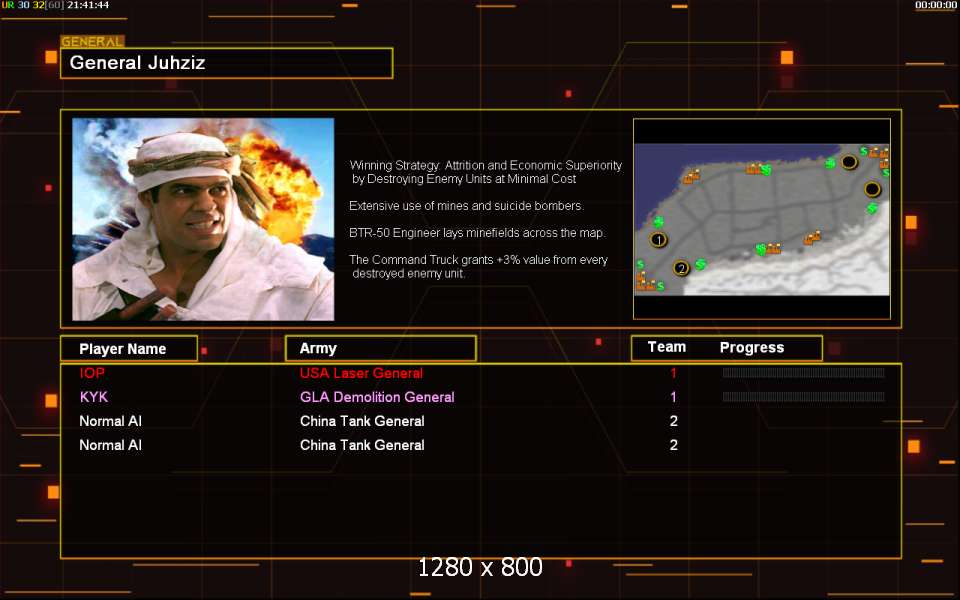Click "The Command Truck grants +3% value" line
Image resolution: width=960 pixels, height=600 pixels.
click(478, 260)
